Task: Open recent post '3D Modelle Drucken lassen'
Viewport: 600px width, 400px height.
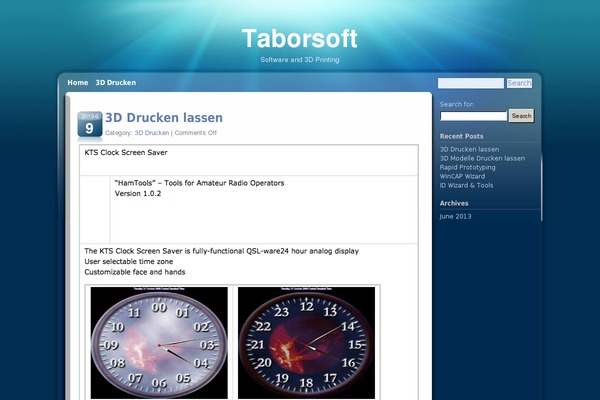Action: point(482,158)
